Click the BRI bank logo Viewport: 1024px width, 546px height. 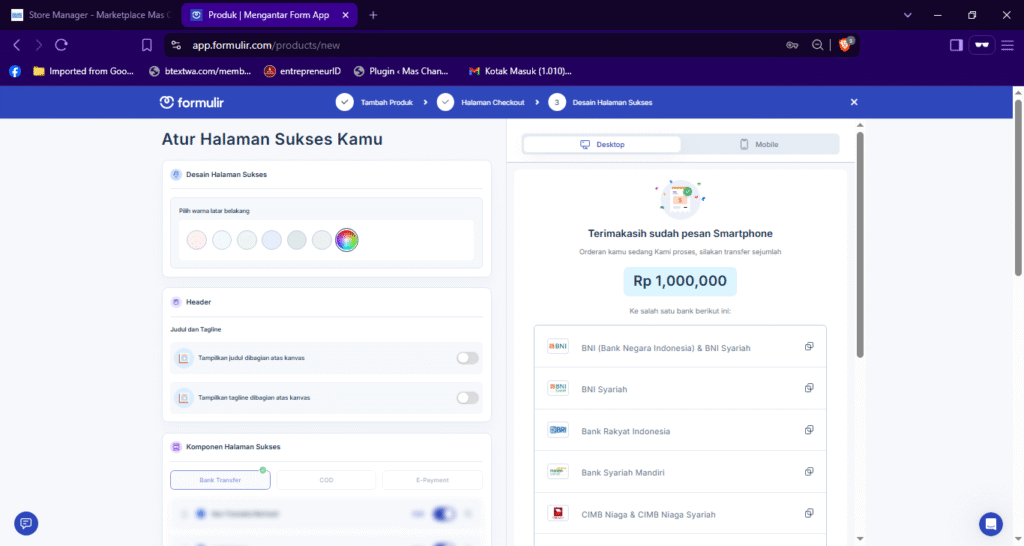pos(558,430)
